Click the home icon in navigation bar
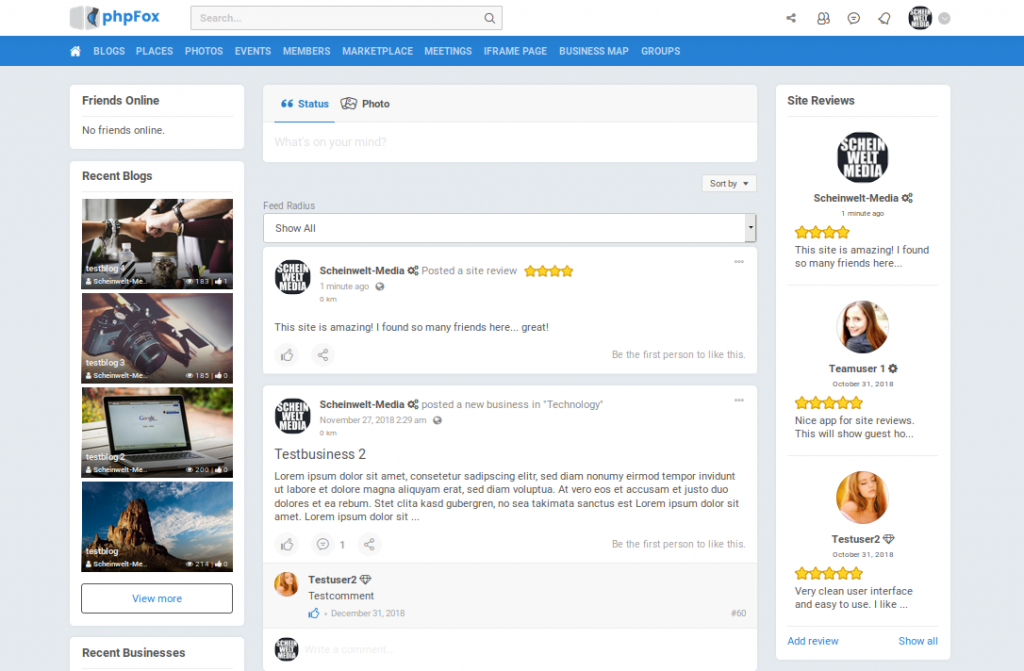The height and width of the screenshot is (671, 1024). pyautogui.click(x=75, y=50)
